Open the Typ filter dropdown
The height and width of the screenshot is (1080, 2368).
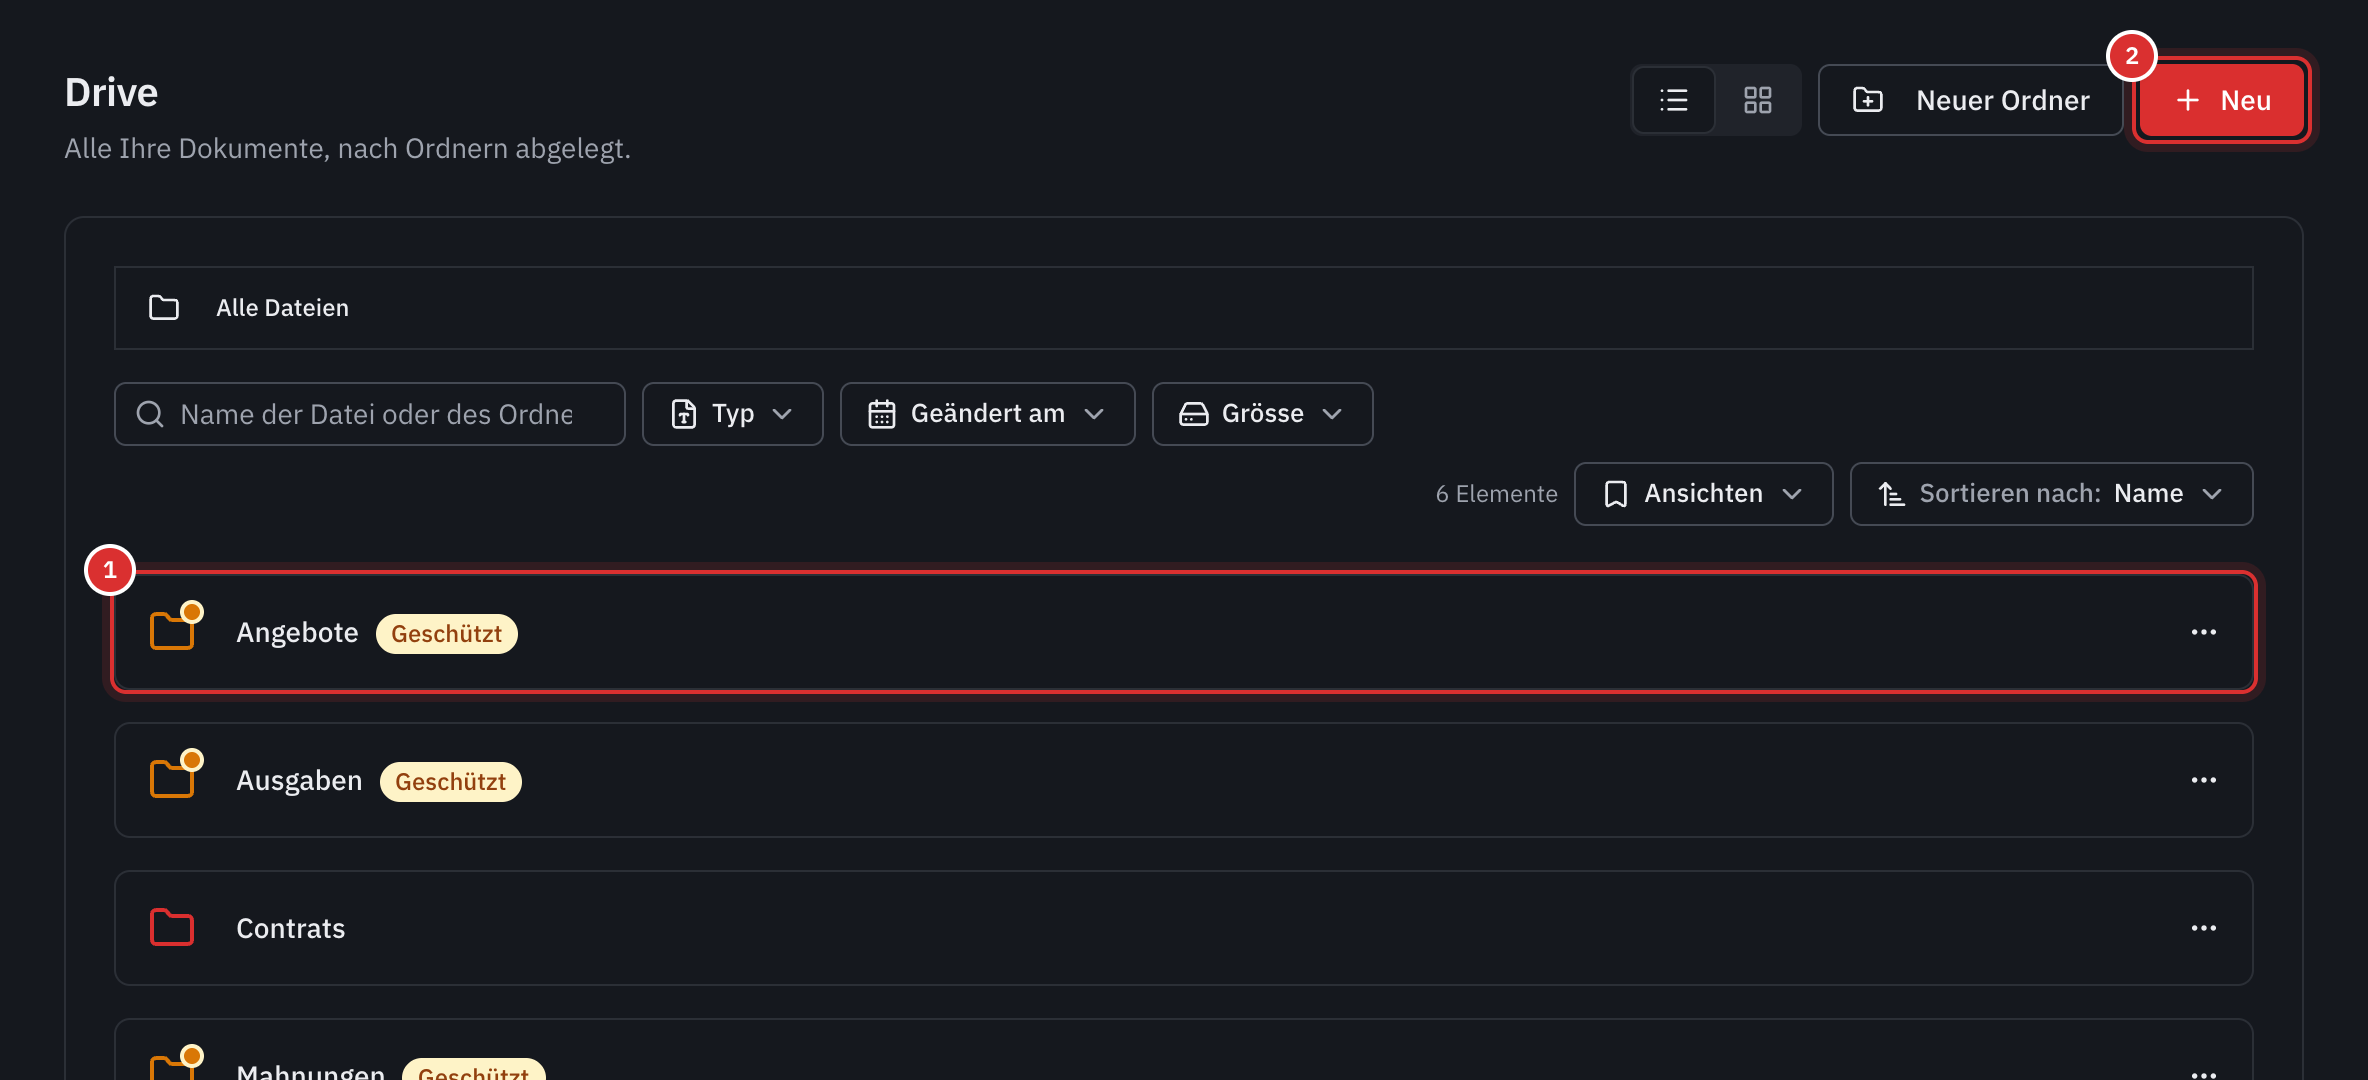coord(732,414)
